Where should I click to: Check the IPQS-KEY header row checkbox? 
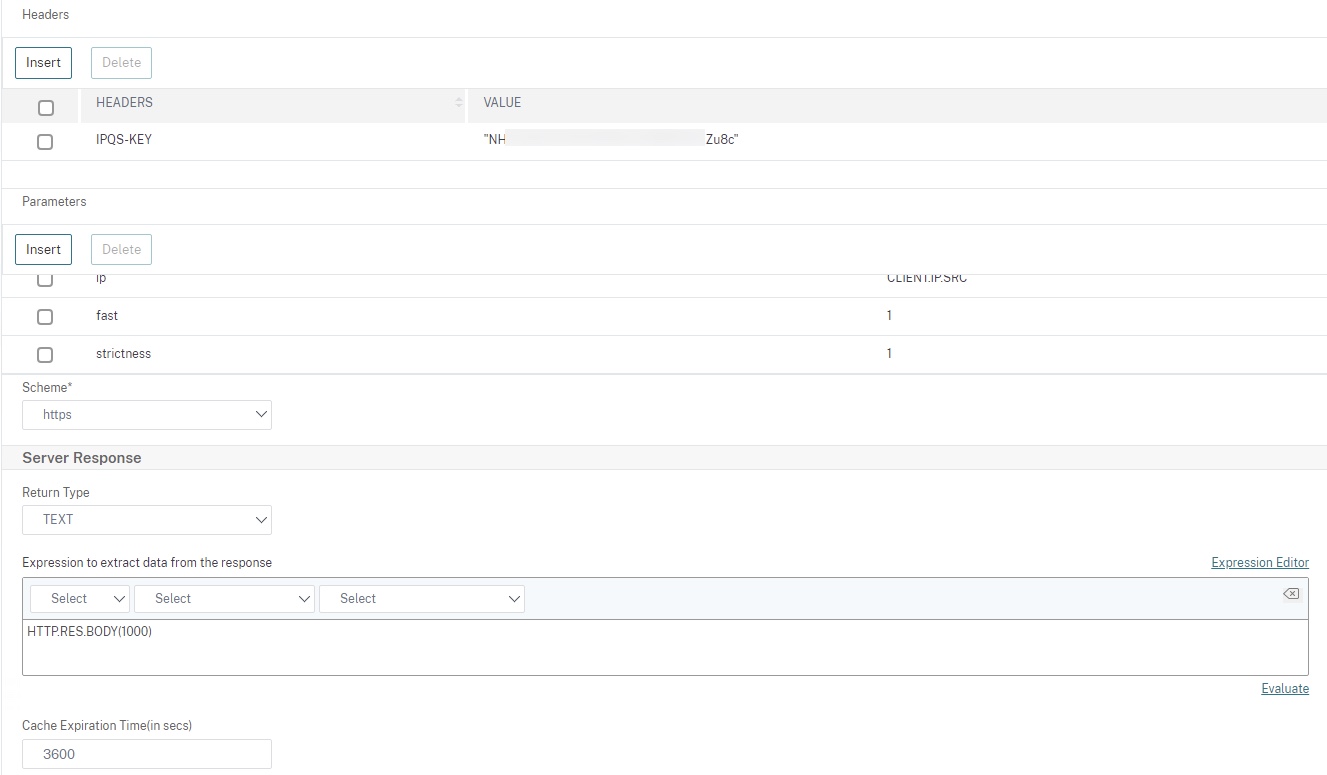tap(45, 142)
